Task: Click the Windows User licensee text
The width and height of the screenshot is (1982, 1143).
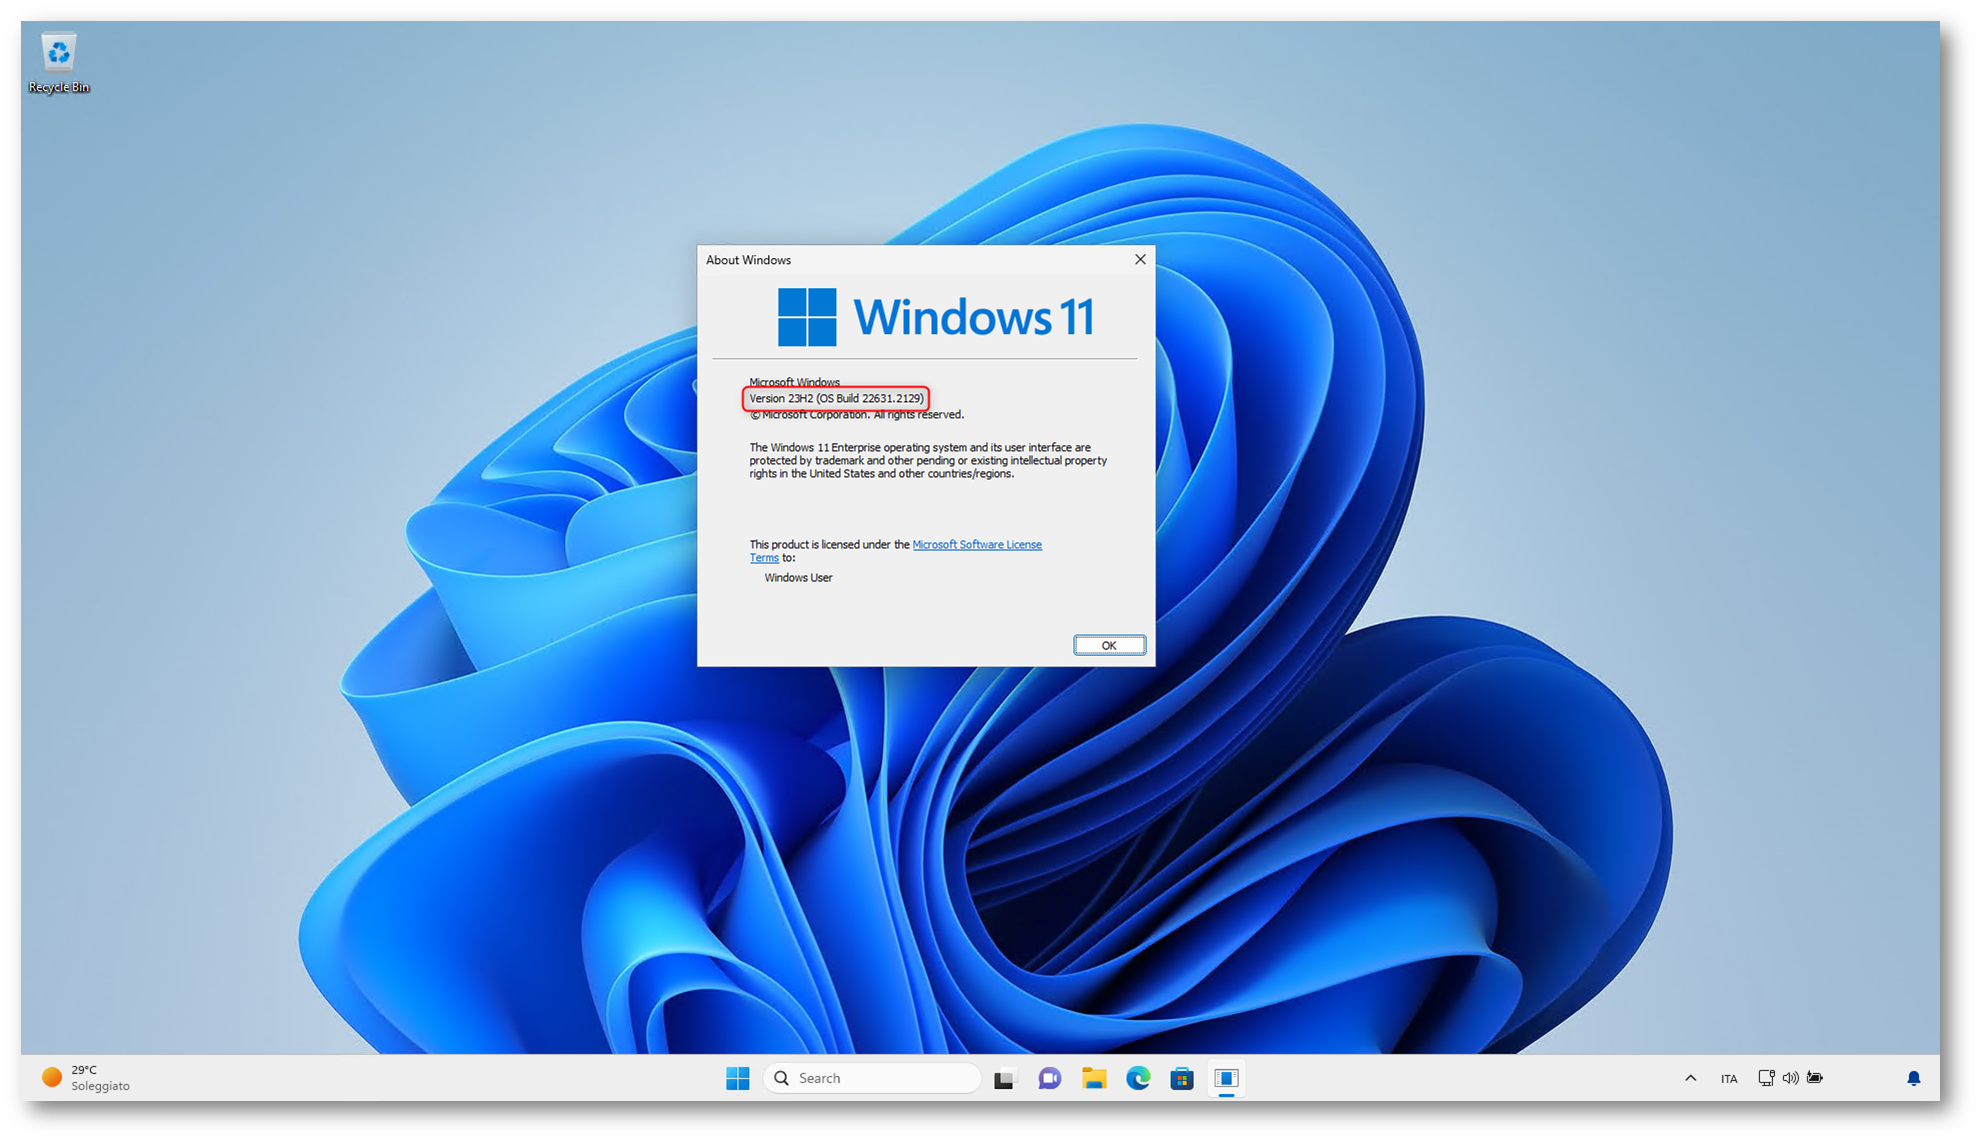Action: point(798,578)
